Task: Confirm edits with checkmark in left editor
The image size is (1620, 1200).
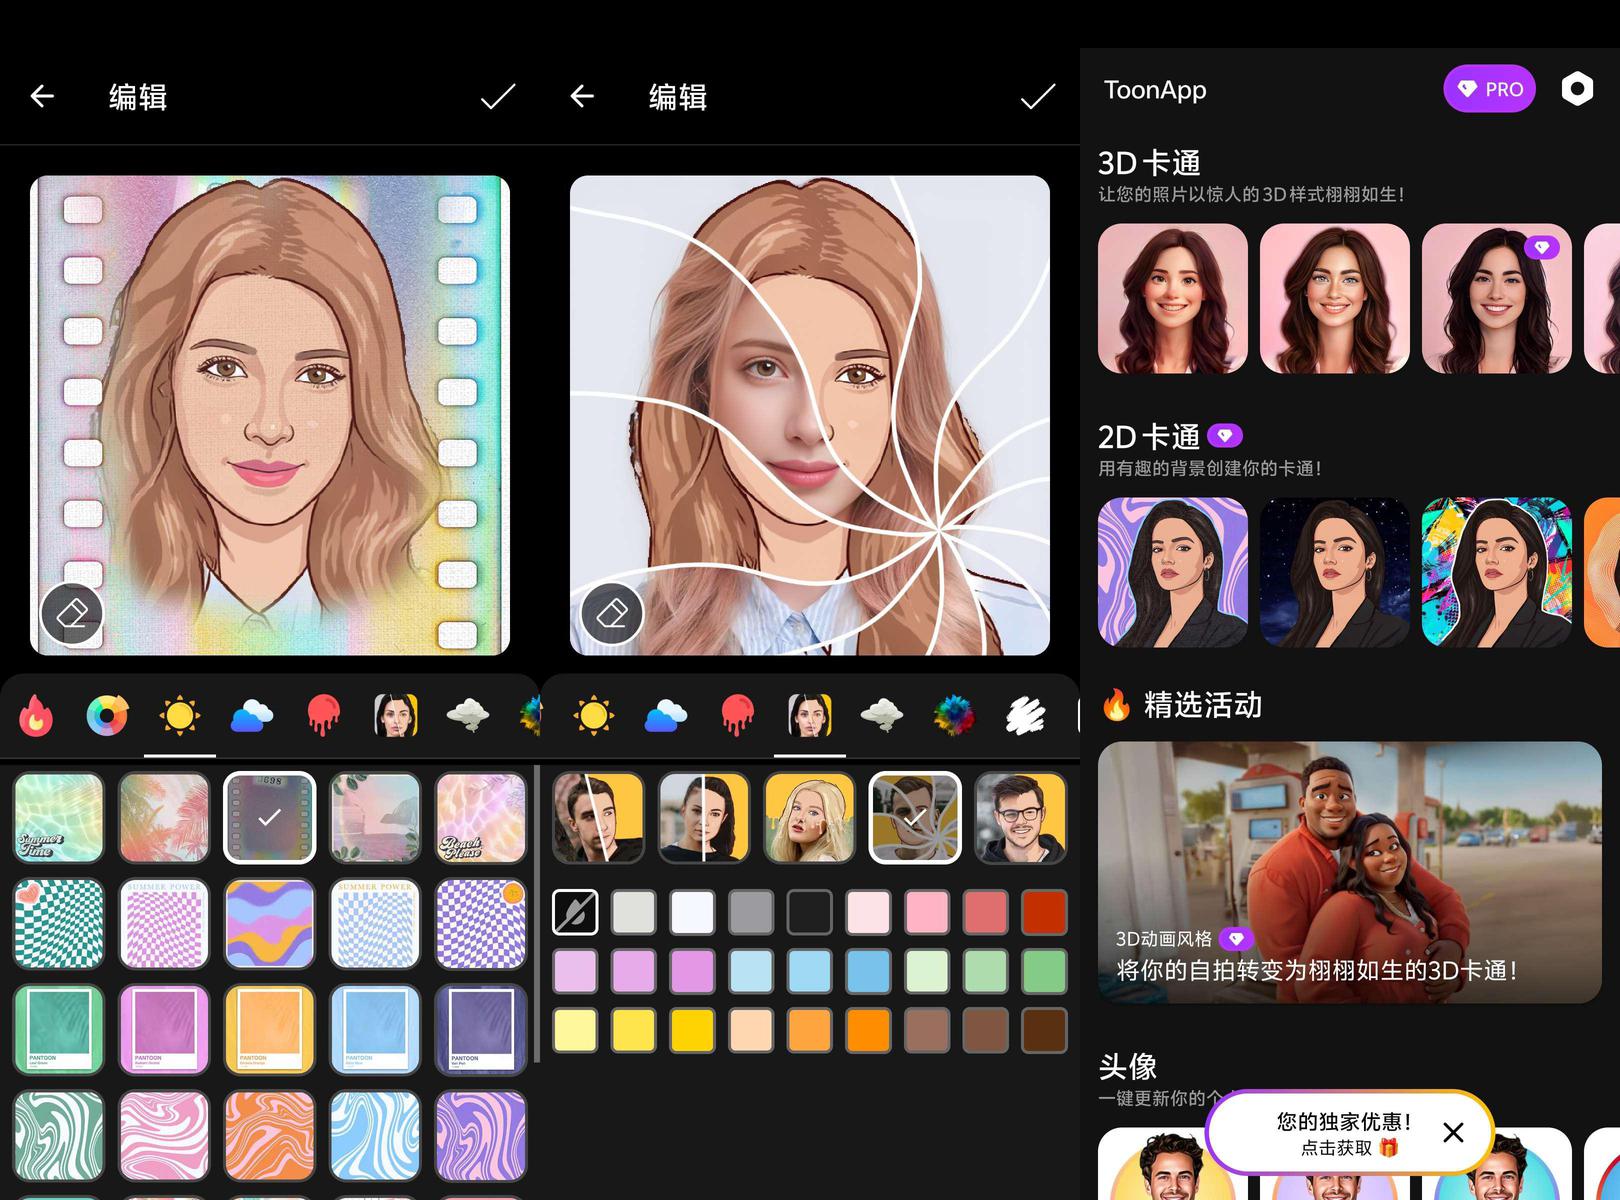Action: point(498,96)
